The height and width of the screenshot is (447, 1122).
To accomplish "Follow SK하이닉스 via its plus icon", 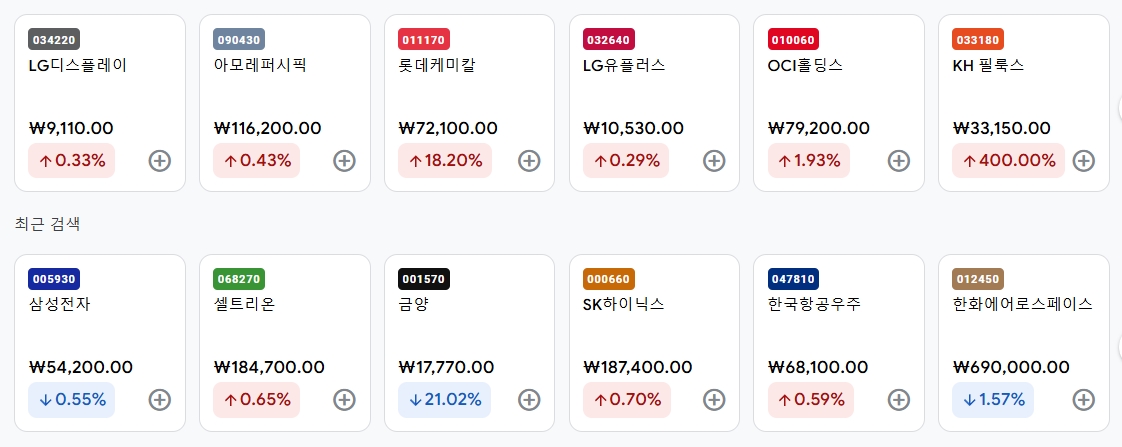I will [714, 400].
